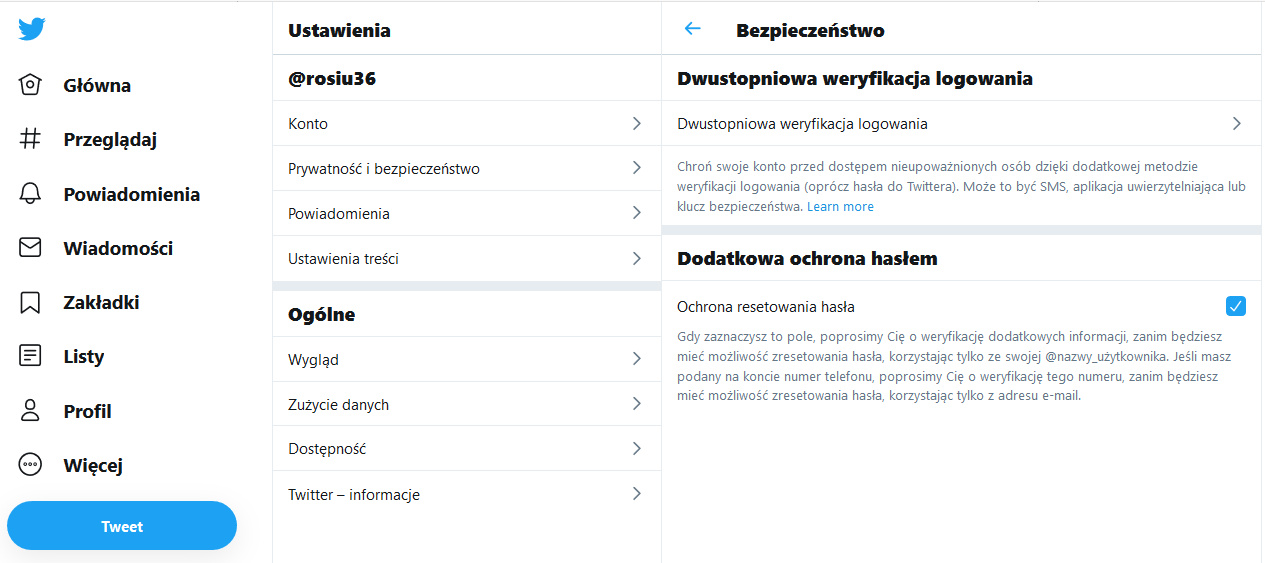The width and height of the screenshot is (1265, 563).
Task: Expand Dwustopniowa weryfikacja logowania chevron
Action: coord(1237,124)
